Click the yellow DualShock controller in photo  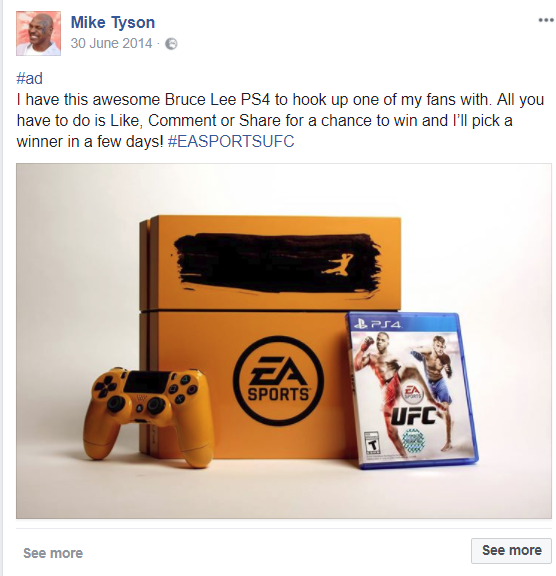[148, 415]
